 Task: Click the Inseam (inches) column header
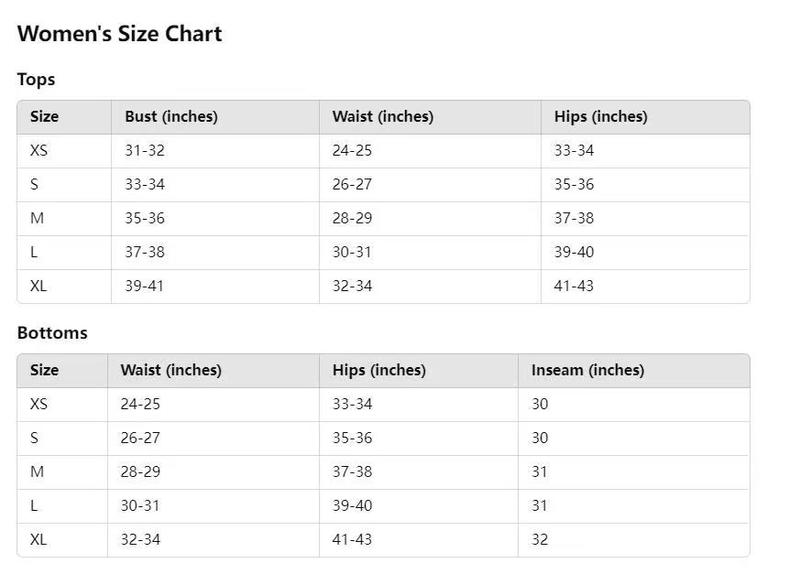tap(588, 370)
